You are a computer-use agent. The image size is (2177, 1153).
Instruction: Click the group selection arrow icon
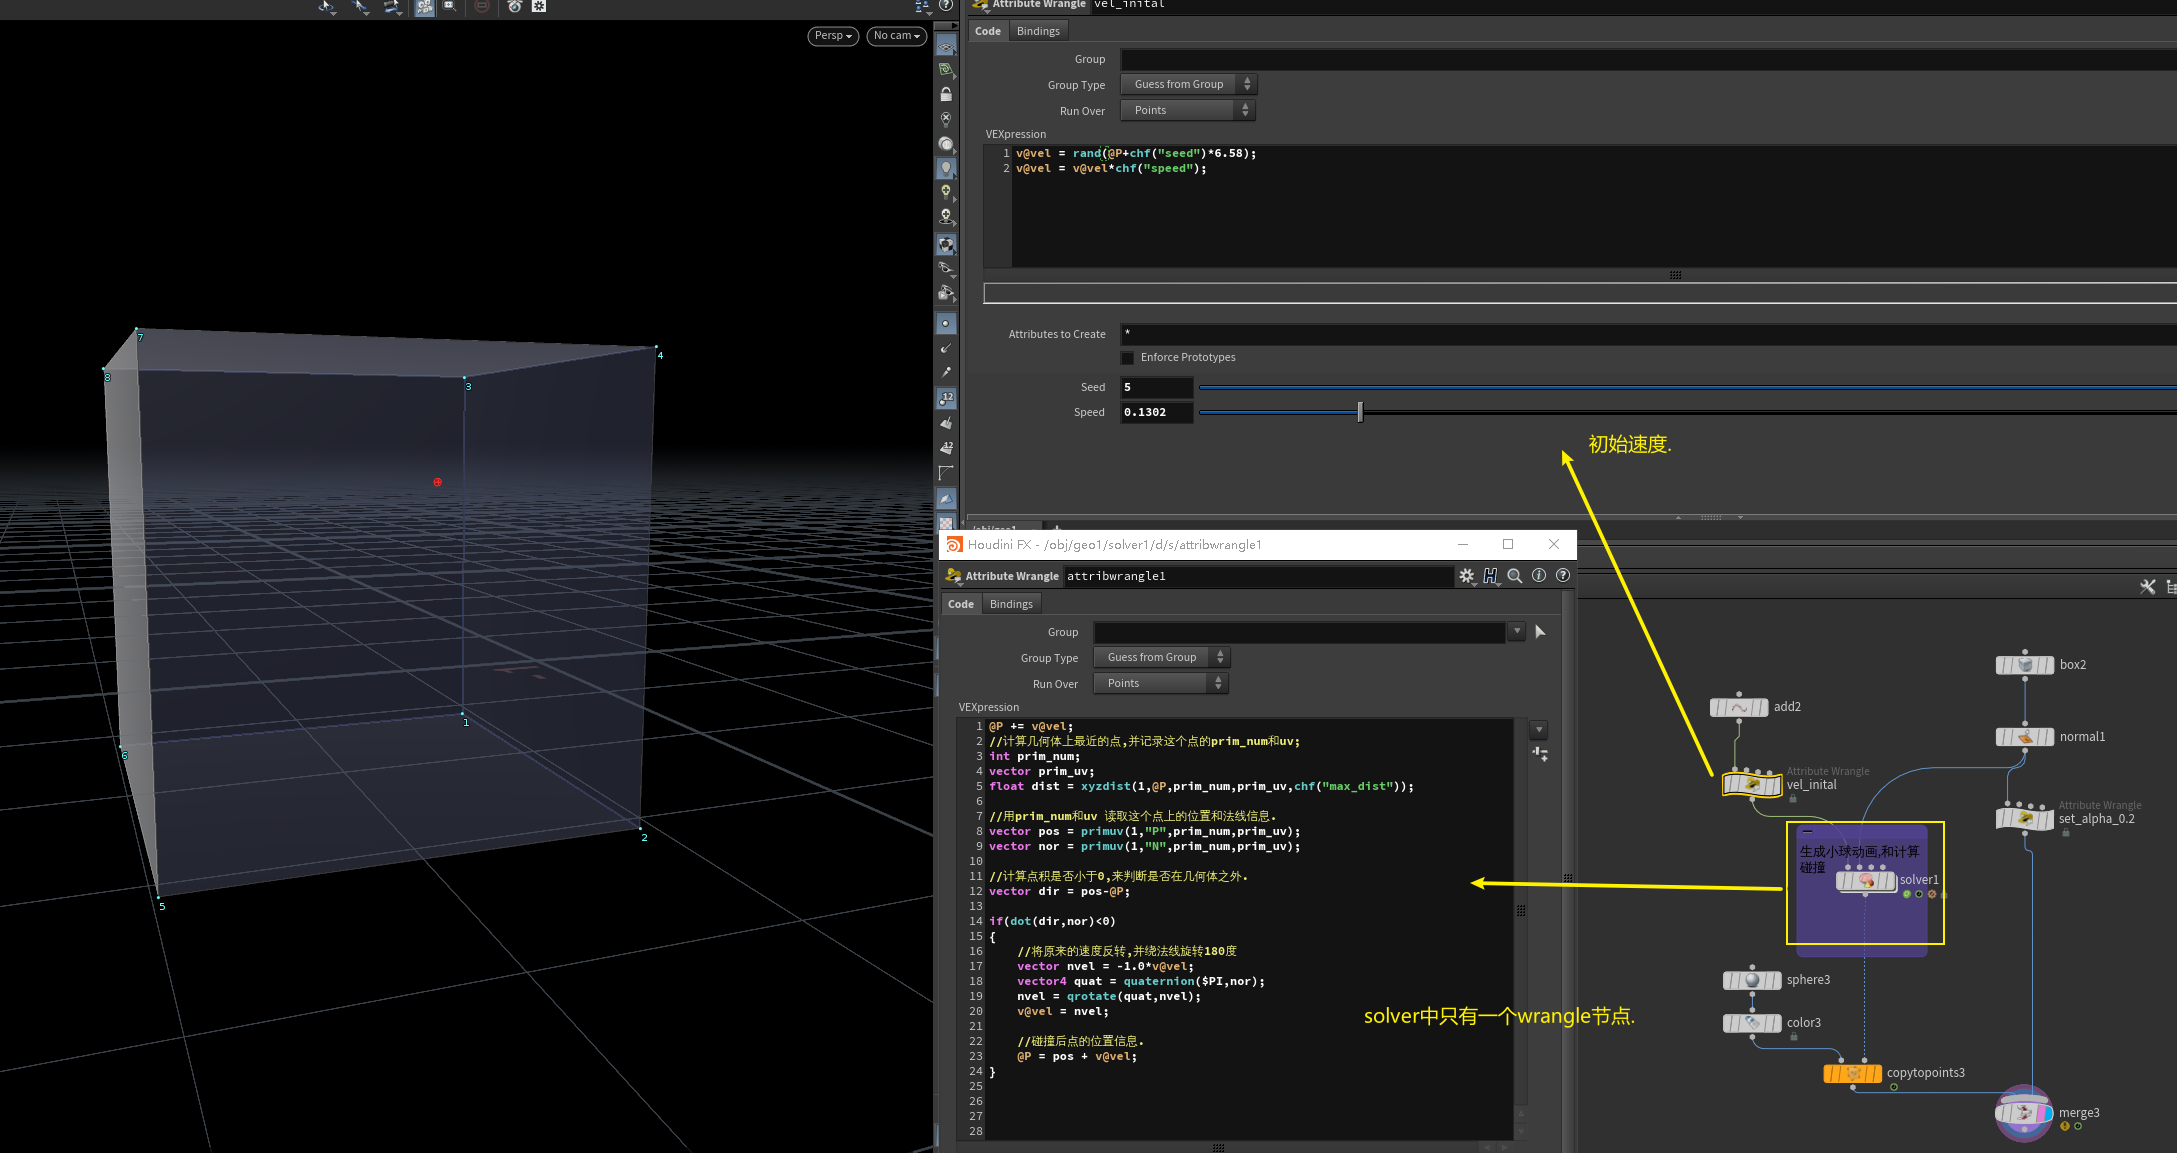pyautogui.click(x=1540, y=632)
